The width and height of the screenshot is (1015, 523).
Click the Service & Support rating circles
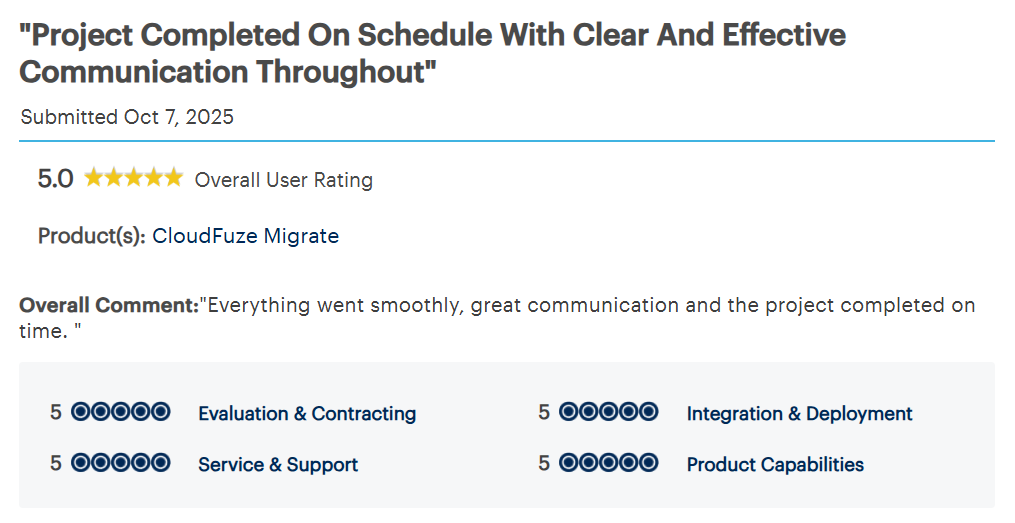pos(121,463)
